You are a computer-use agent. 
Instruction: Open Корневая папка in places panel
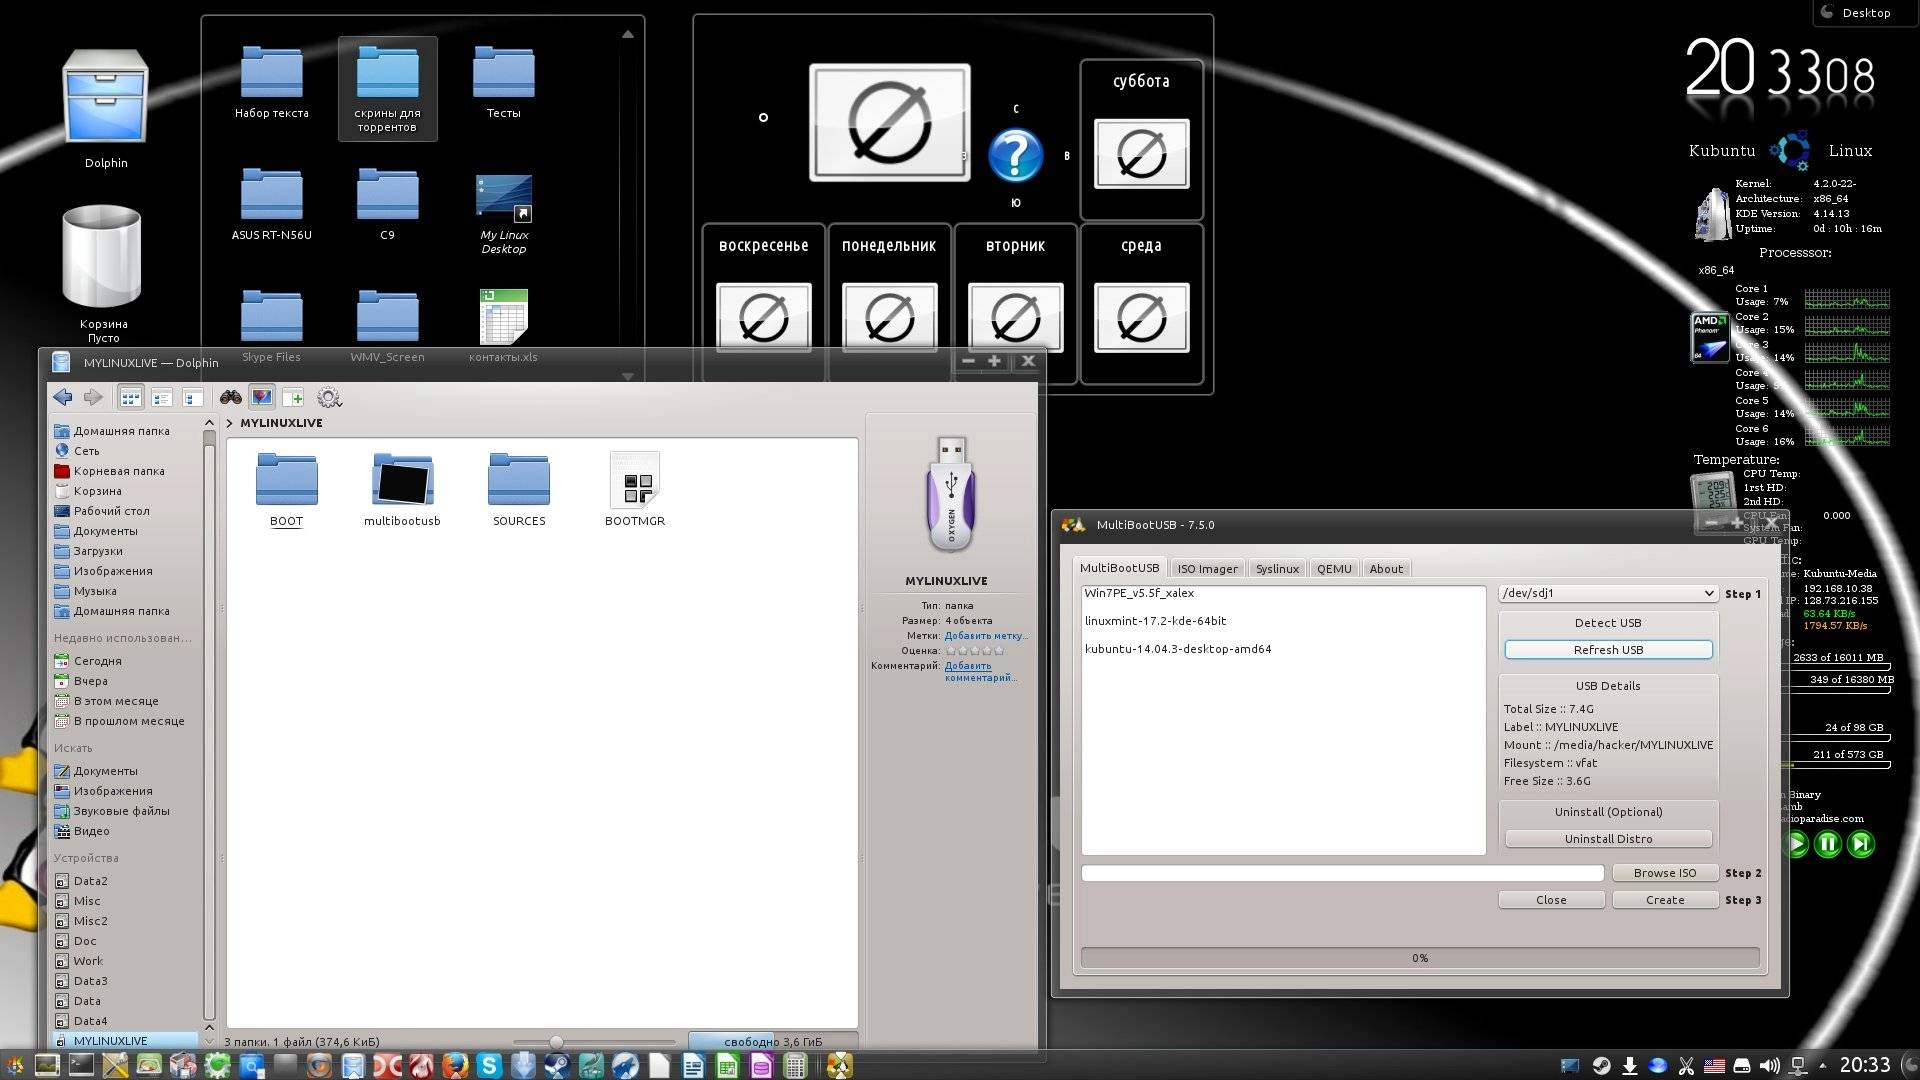[x=118, y=471]
